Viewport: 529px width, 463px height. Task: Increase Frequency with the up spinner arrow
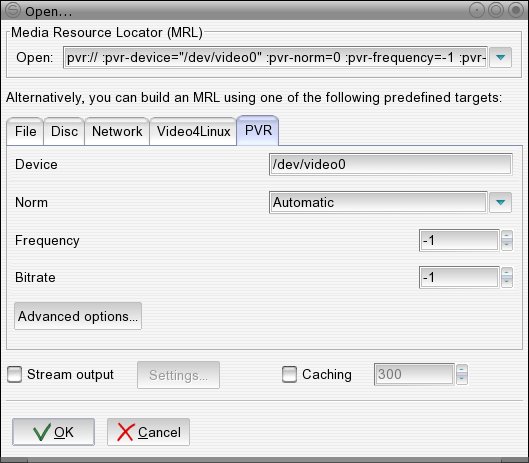[507, 235]
